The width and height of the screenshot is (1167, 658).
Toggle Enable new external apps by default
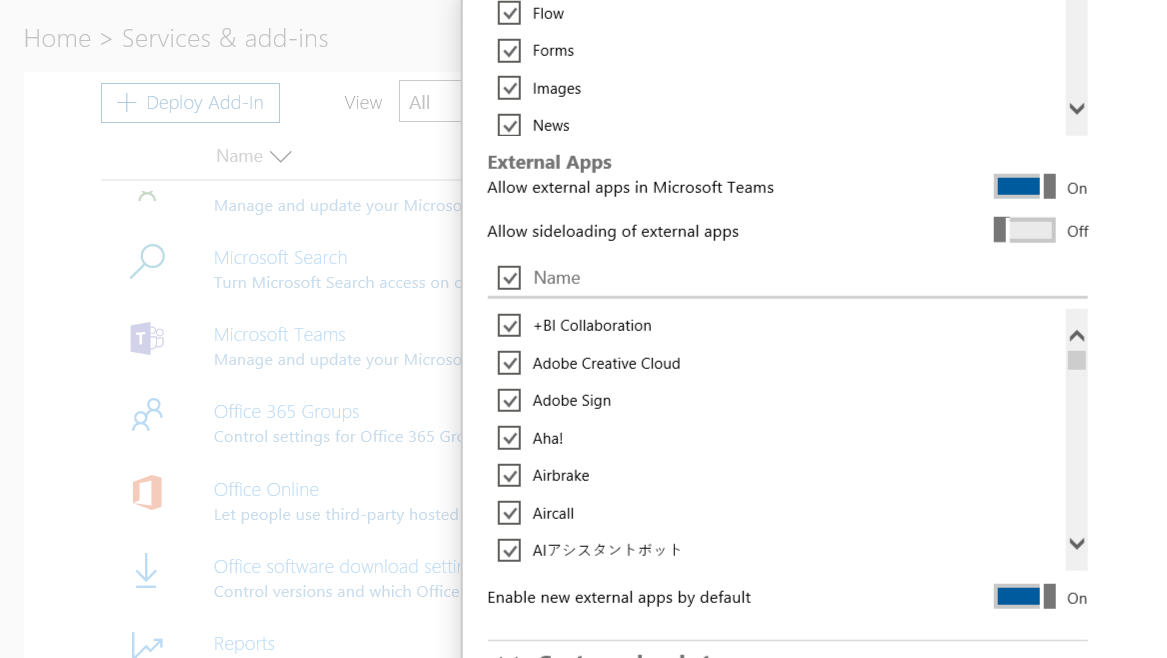pos(1024,597)
